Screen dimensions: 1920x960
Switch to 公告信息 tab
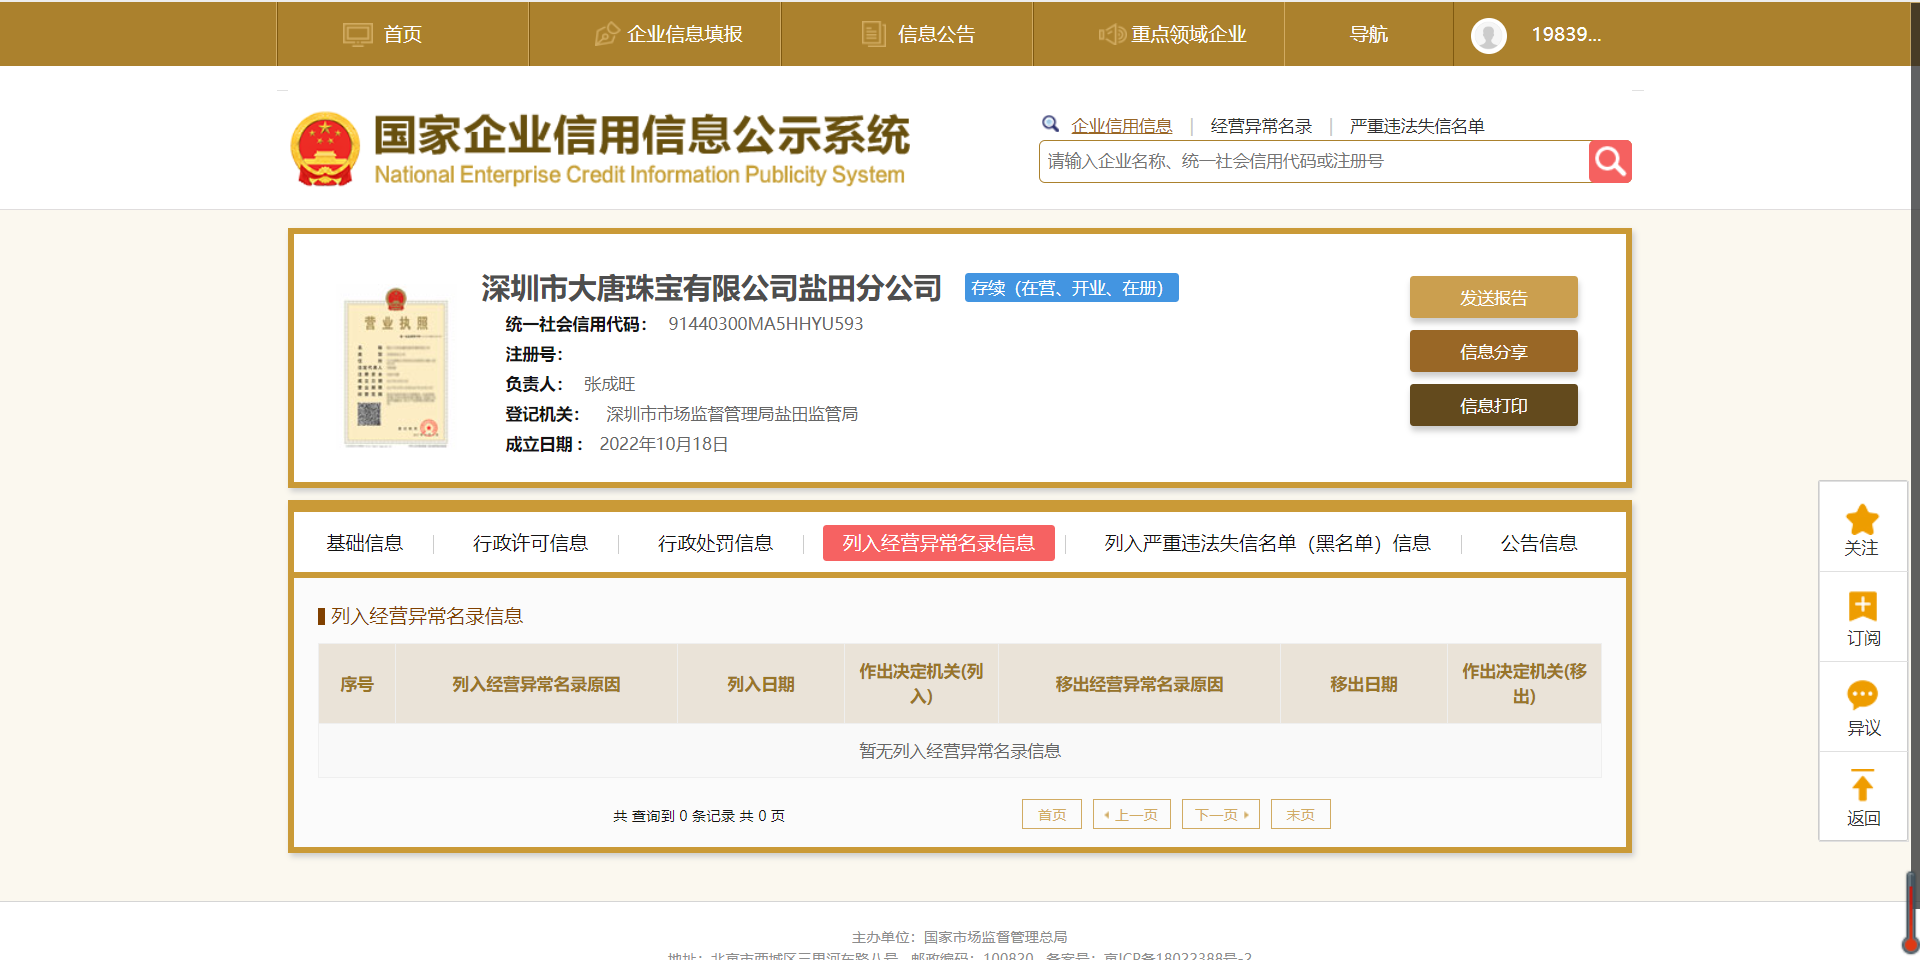click(x=1539, y=543)
